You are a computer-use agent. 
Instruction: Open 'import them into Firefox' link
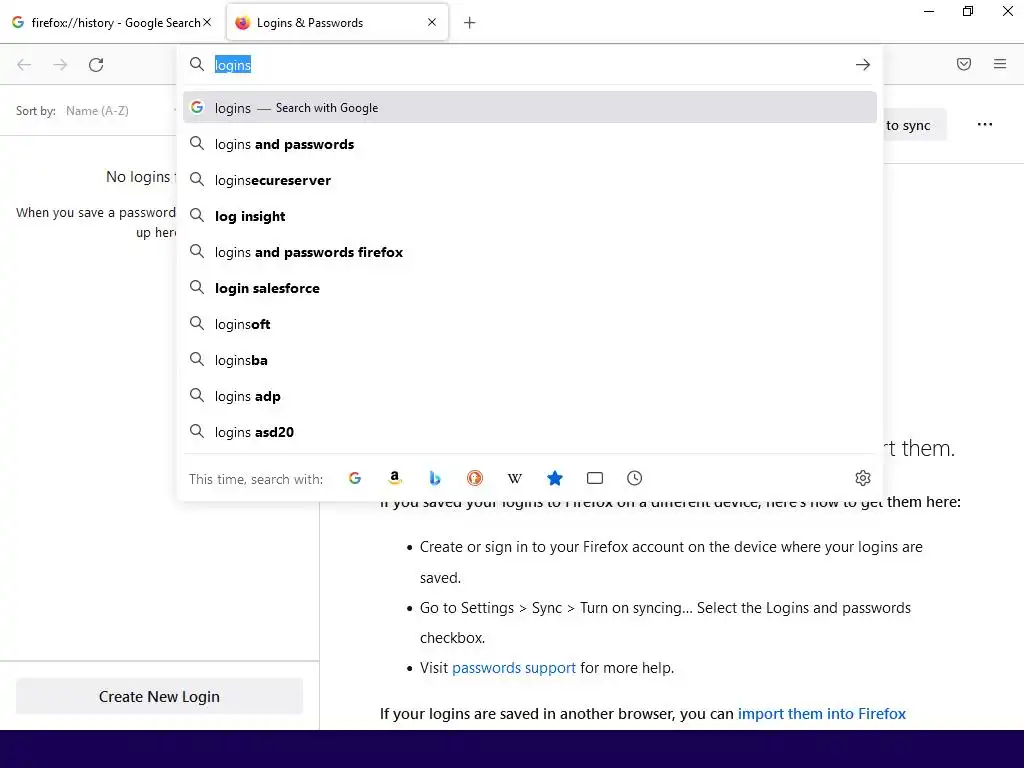[822, 714]
